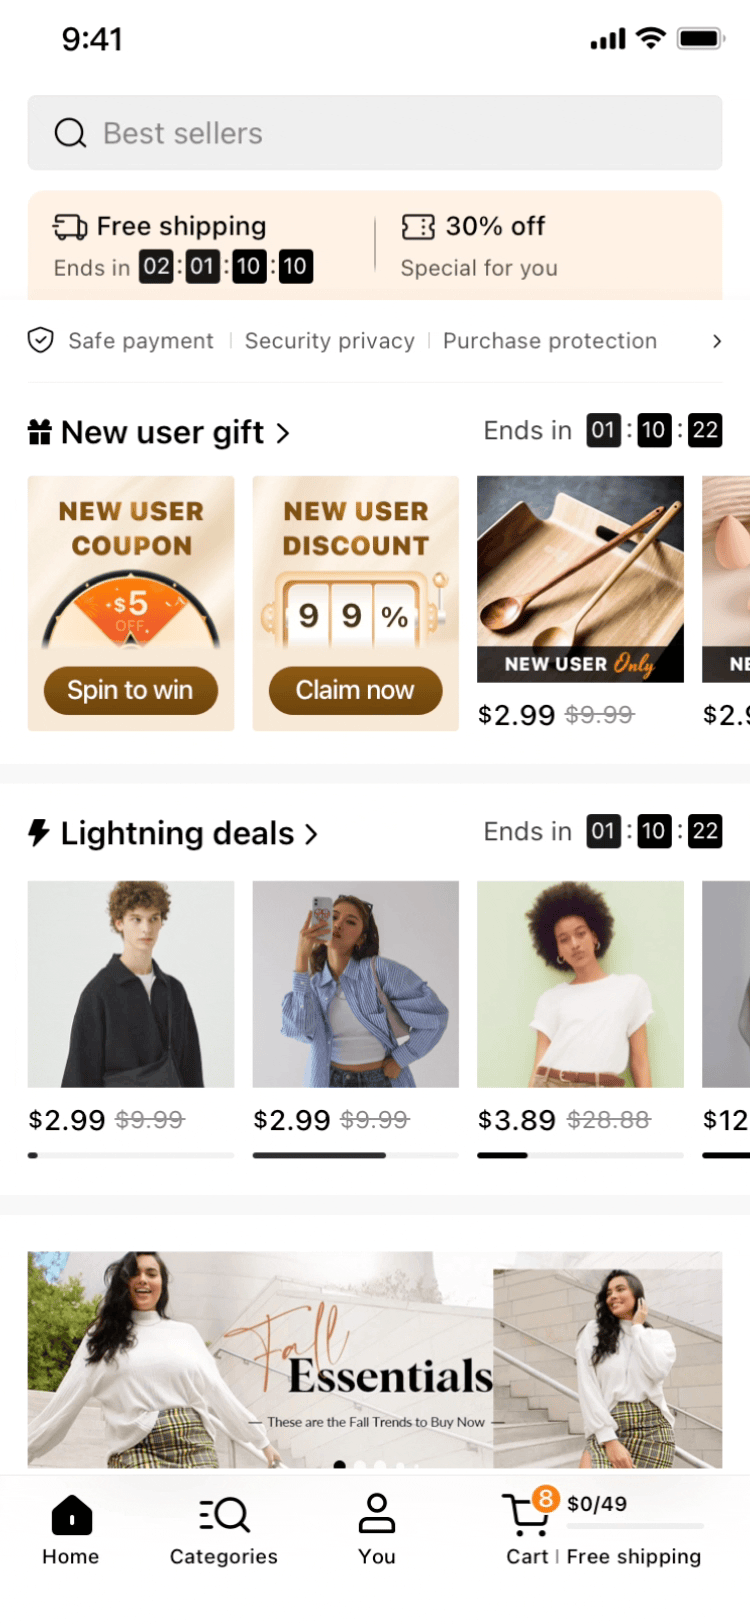The height and width of the screenshot is (1624, 750).
Task: Tap the safe payment shield icon
Action: pos(40,341)
